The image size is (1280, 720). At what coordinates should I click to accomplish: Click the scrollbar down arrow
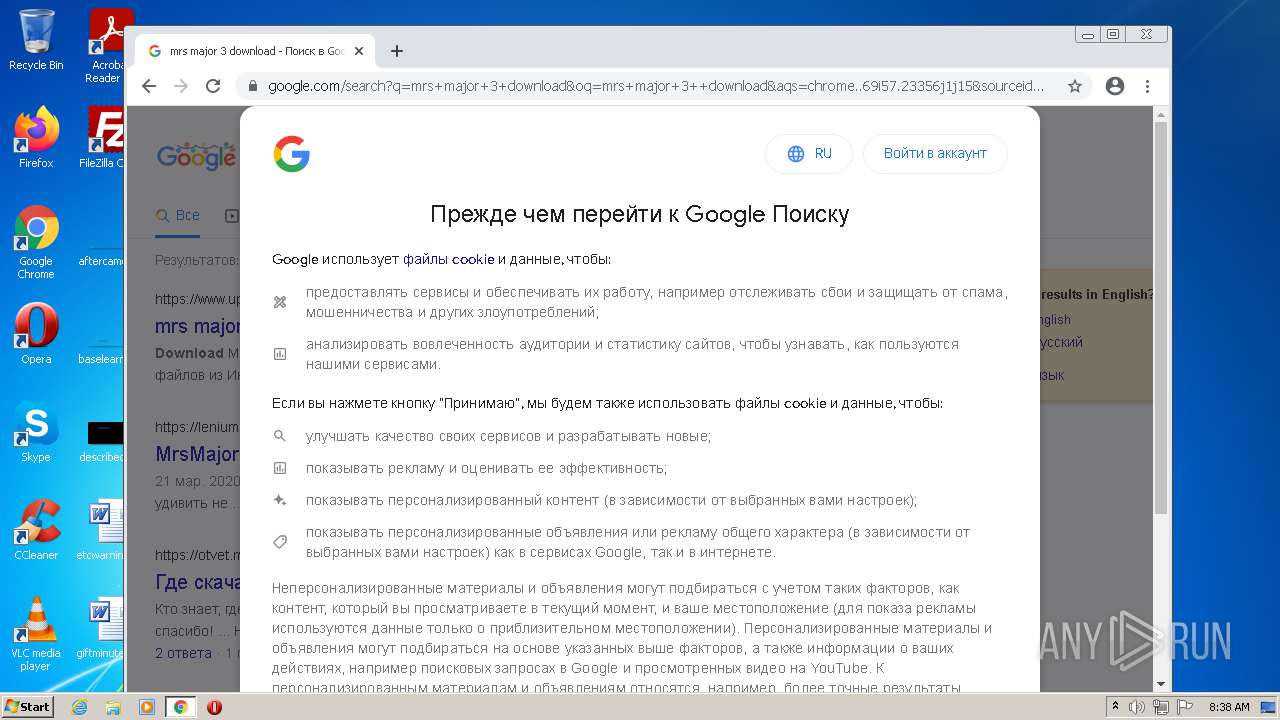[1161, 684]
